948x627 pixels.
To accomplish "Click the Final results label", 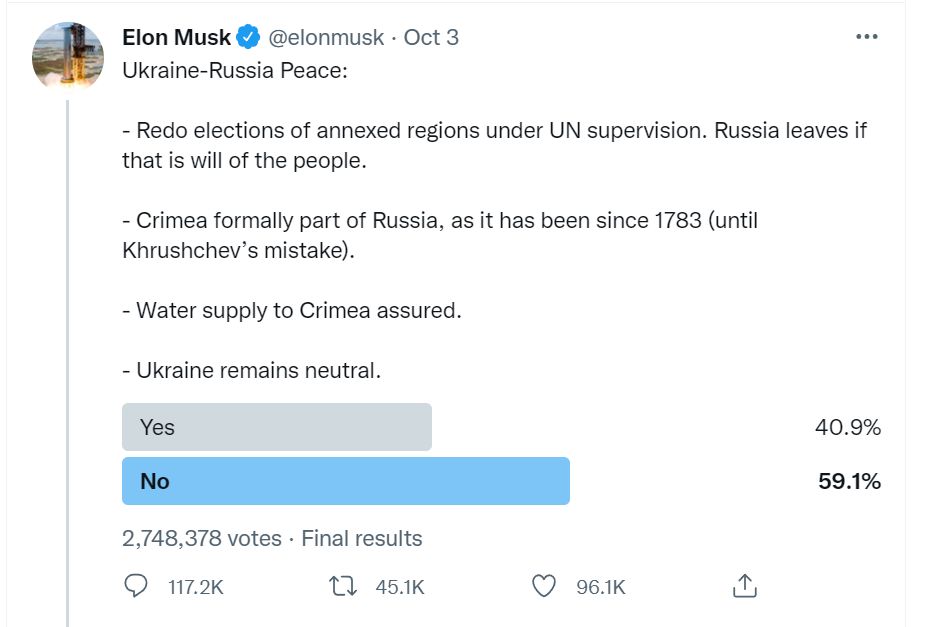I will (362, 538).
